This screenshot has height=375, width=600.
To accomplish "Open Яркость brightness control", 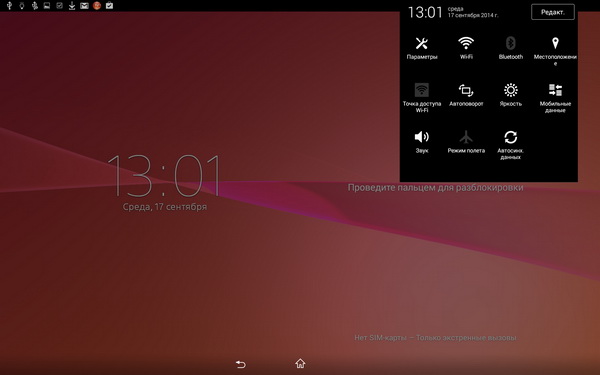I will (x=510, y=95).
